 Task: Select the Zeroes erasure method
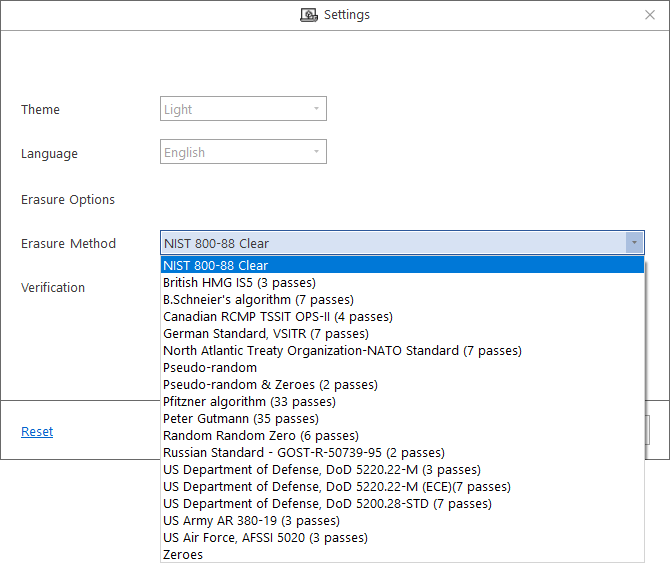(403, 554)
